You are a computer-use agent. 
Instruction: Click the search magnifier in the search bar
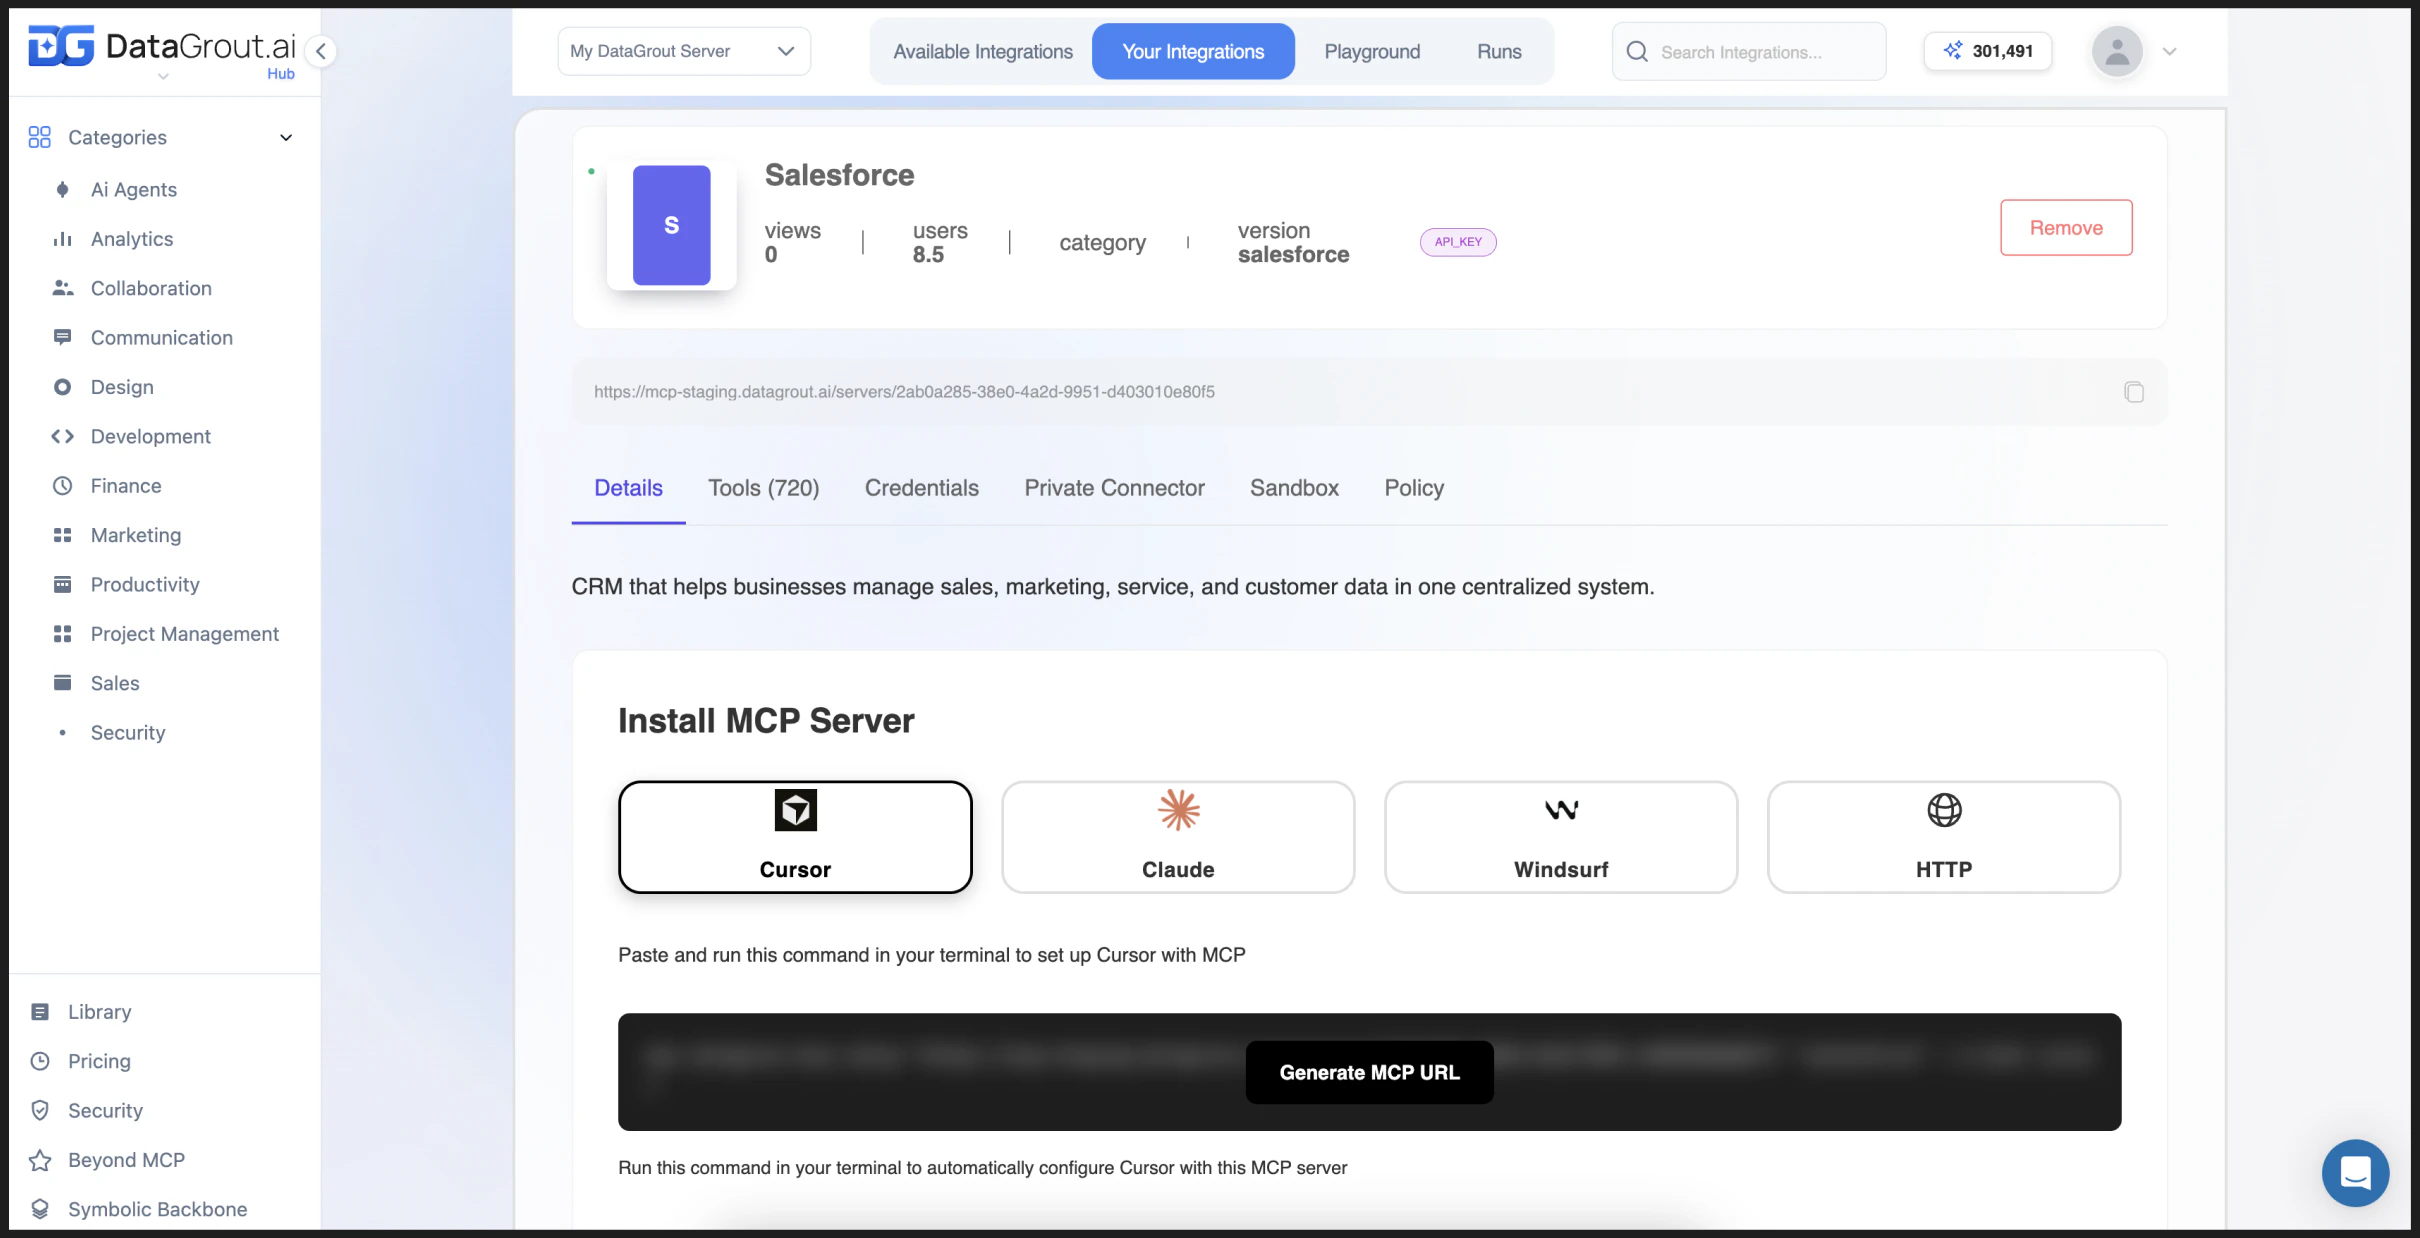point(1637,51)
